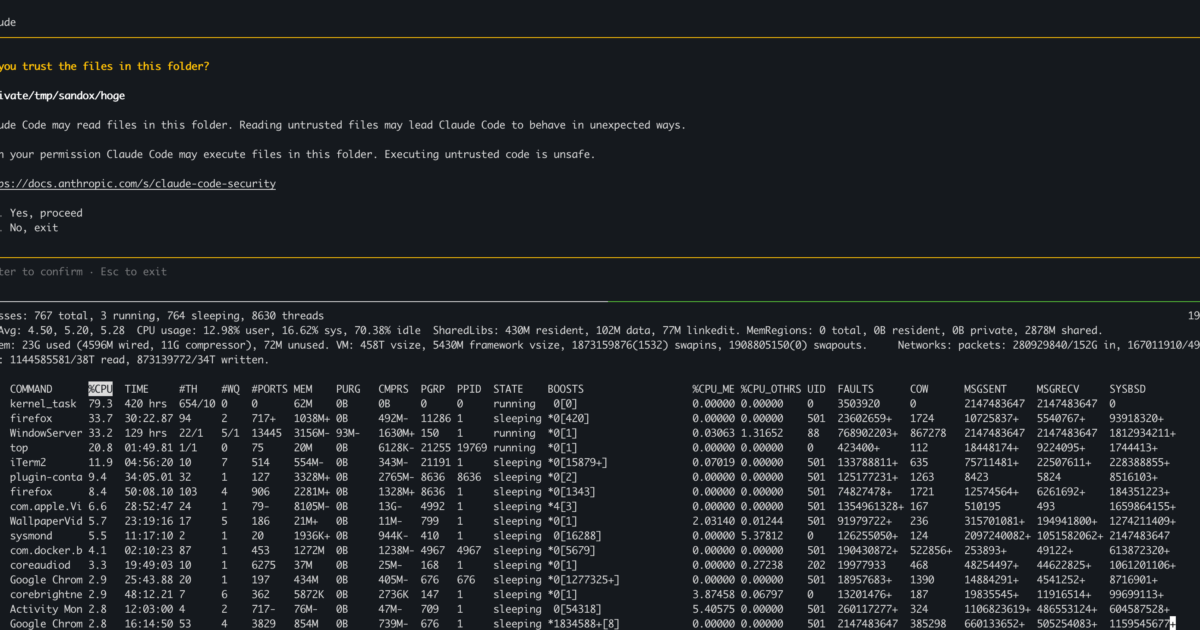Click the FAULTS column header

(856, 389)
